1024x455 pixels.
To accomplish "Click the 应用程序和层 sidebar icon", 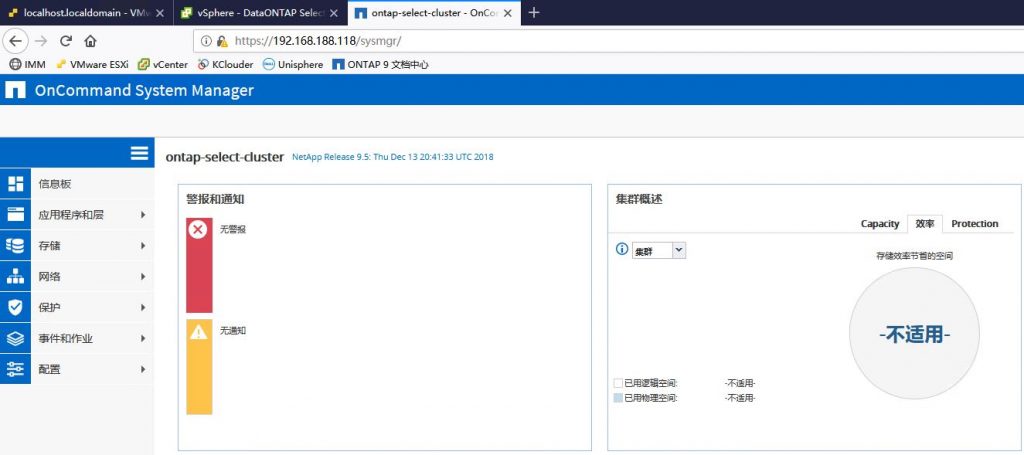I will [15, 215].
